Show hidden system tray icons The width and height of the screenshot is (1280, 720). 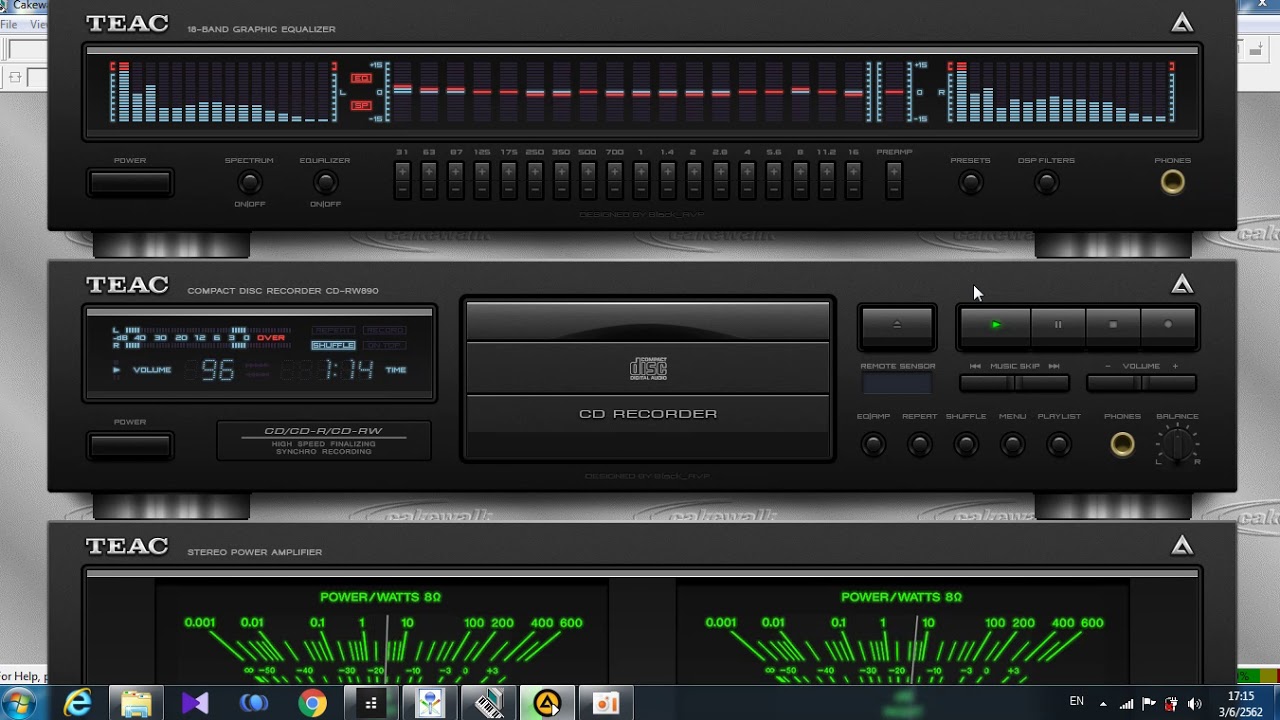click(1103, 703)
